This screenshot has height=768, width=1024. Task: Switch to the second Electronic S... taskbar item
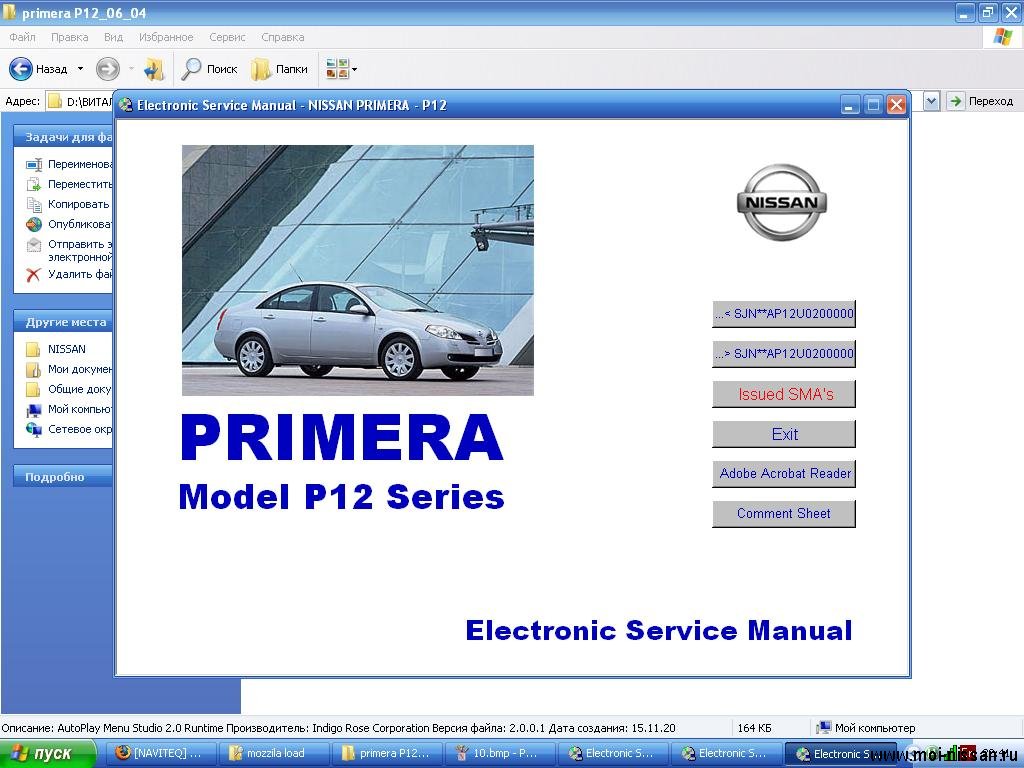pos(726,754)
